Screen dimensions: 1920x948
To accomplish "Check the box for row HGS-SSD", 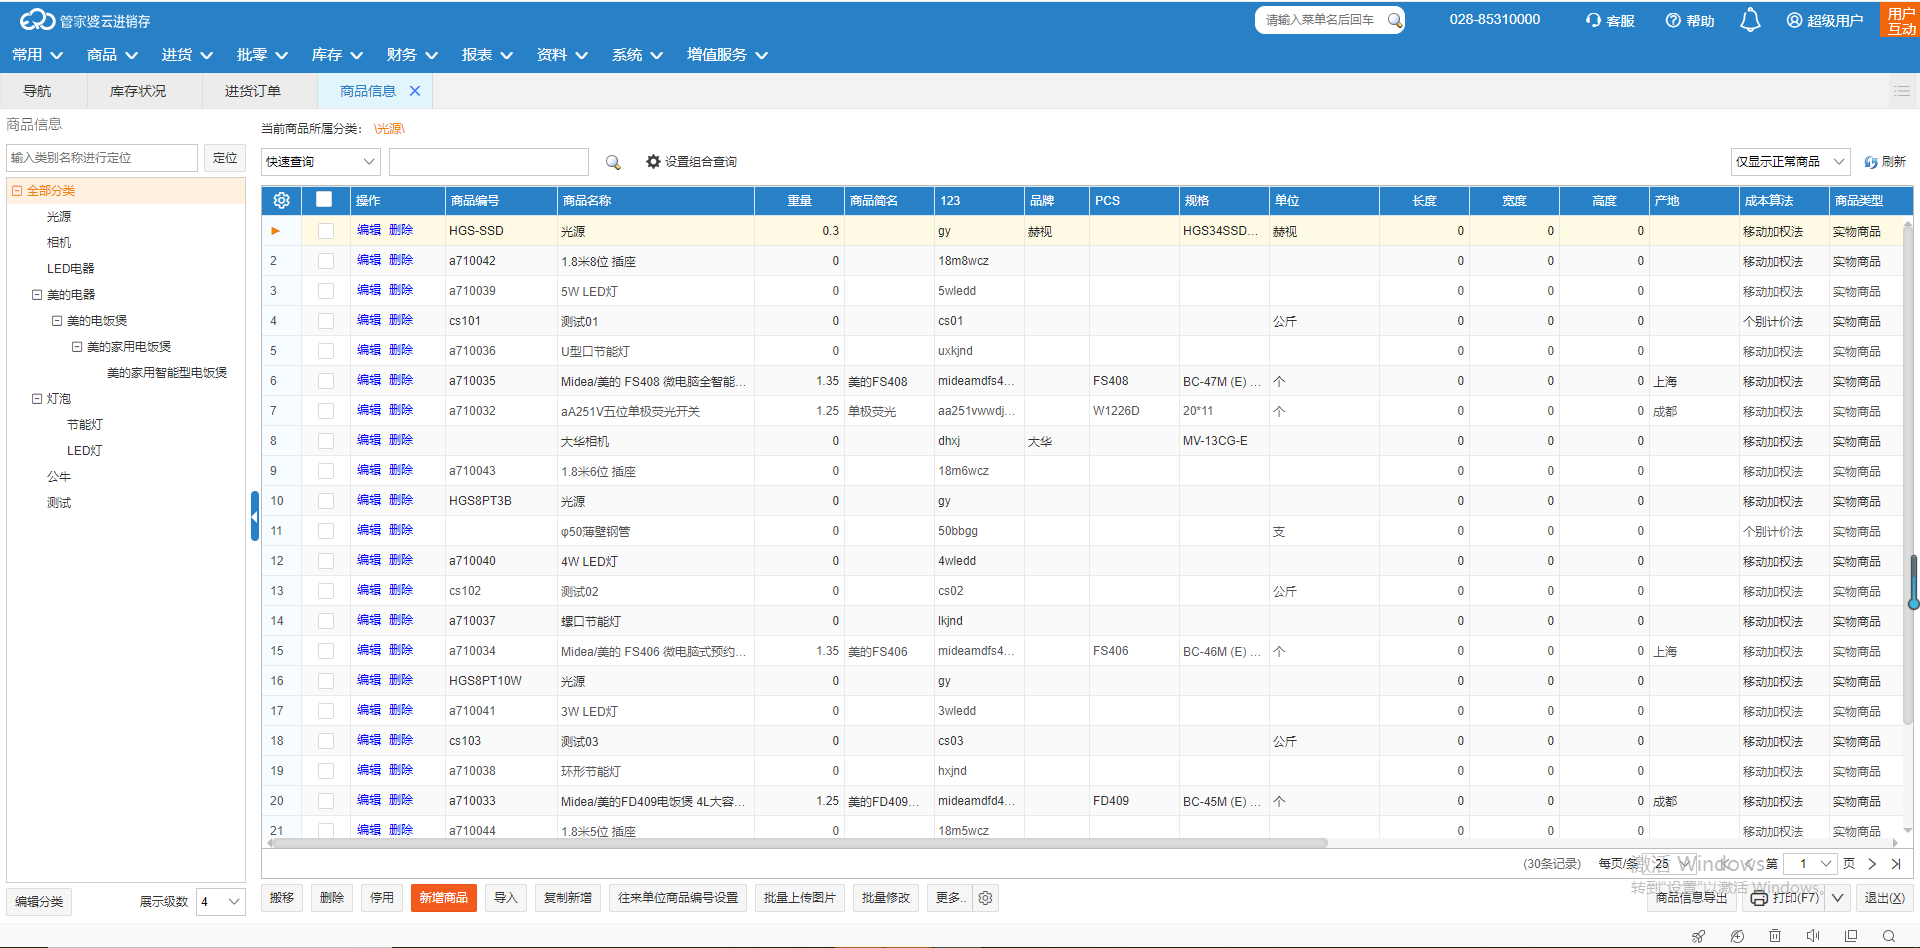I will [326, 231].
